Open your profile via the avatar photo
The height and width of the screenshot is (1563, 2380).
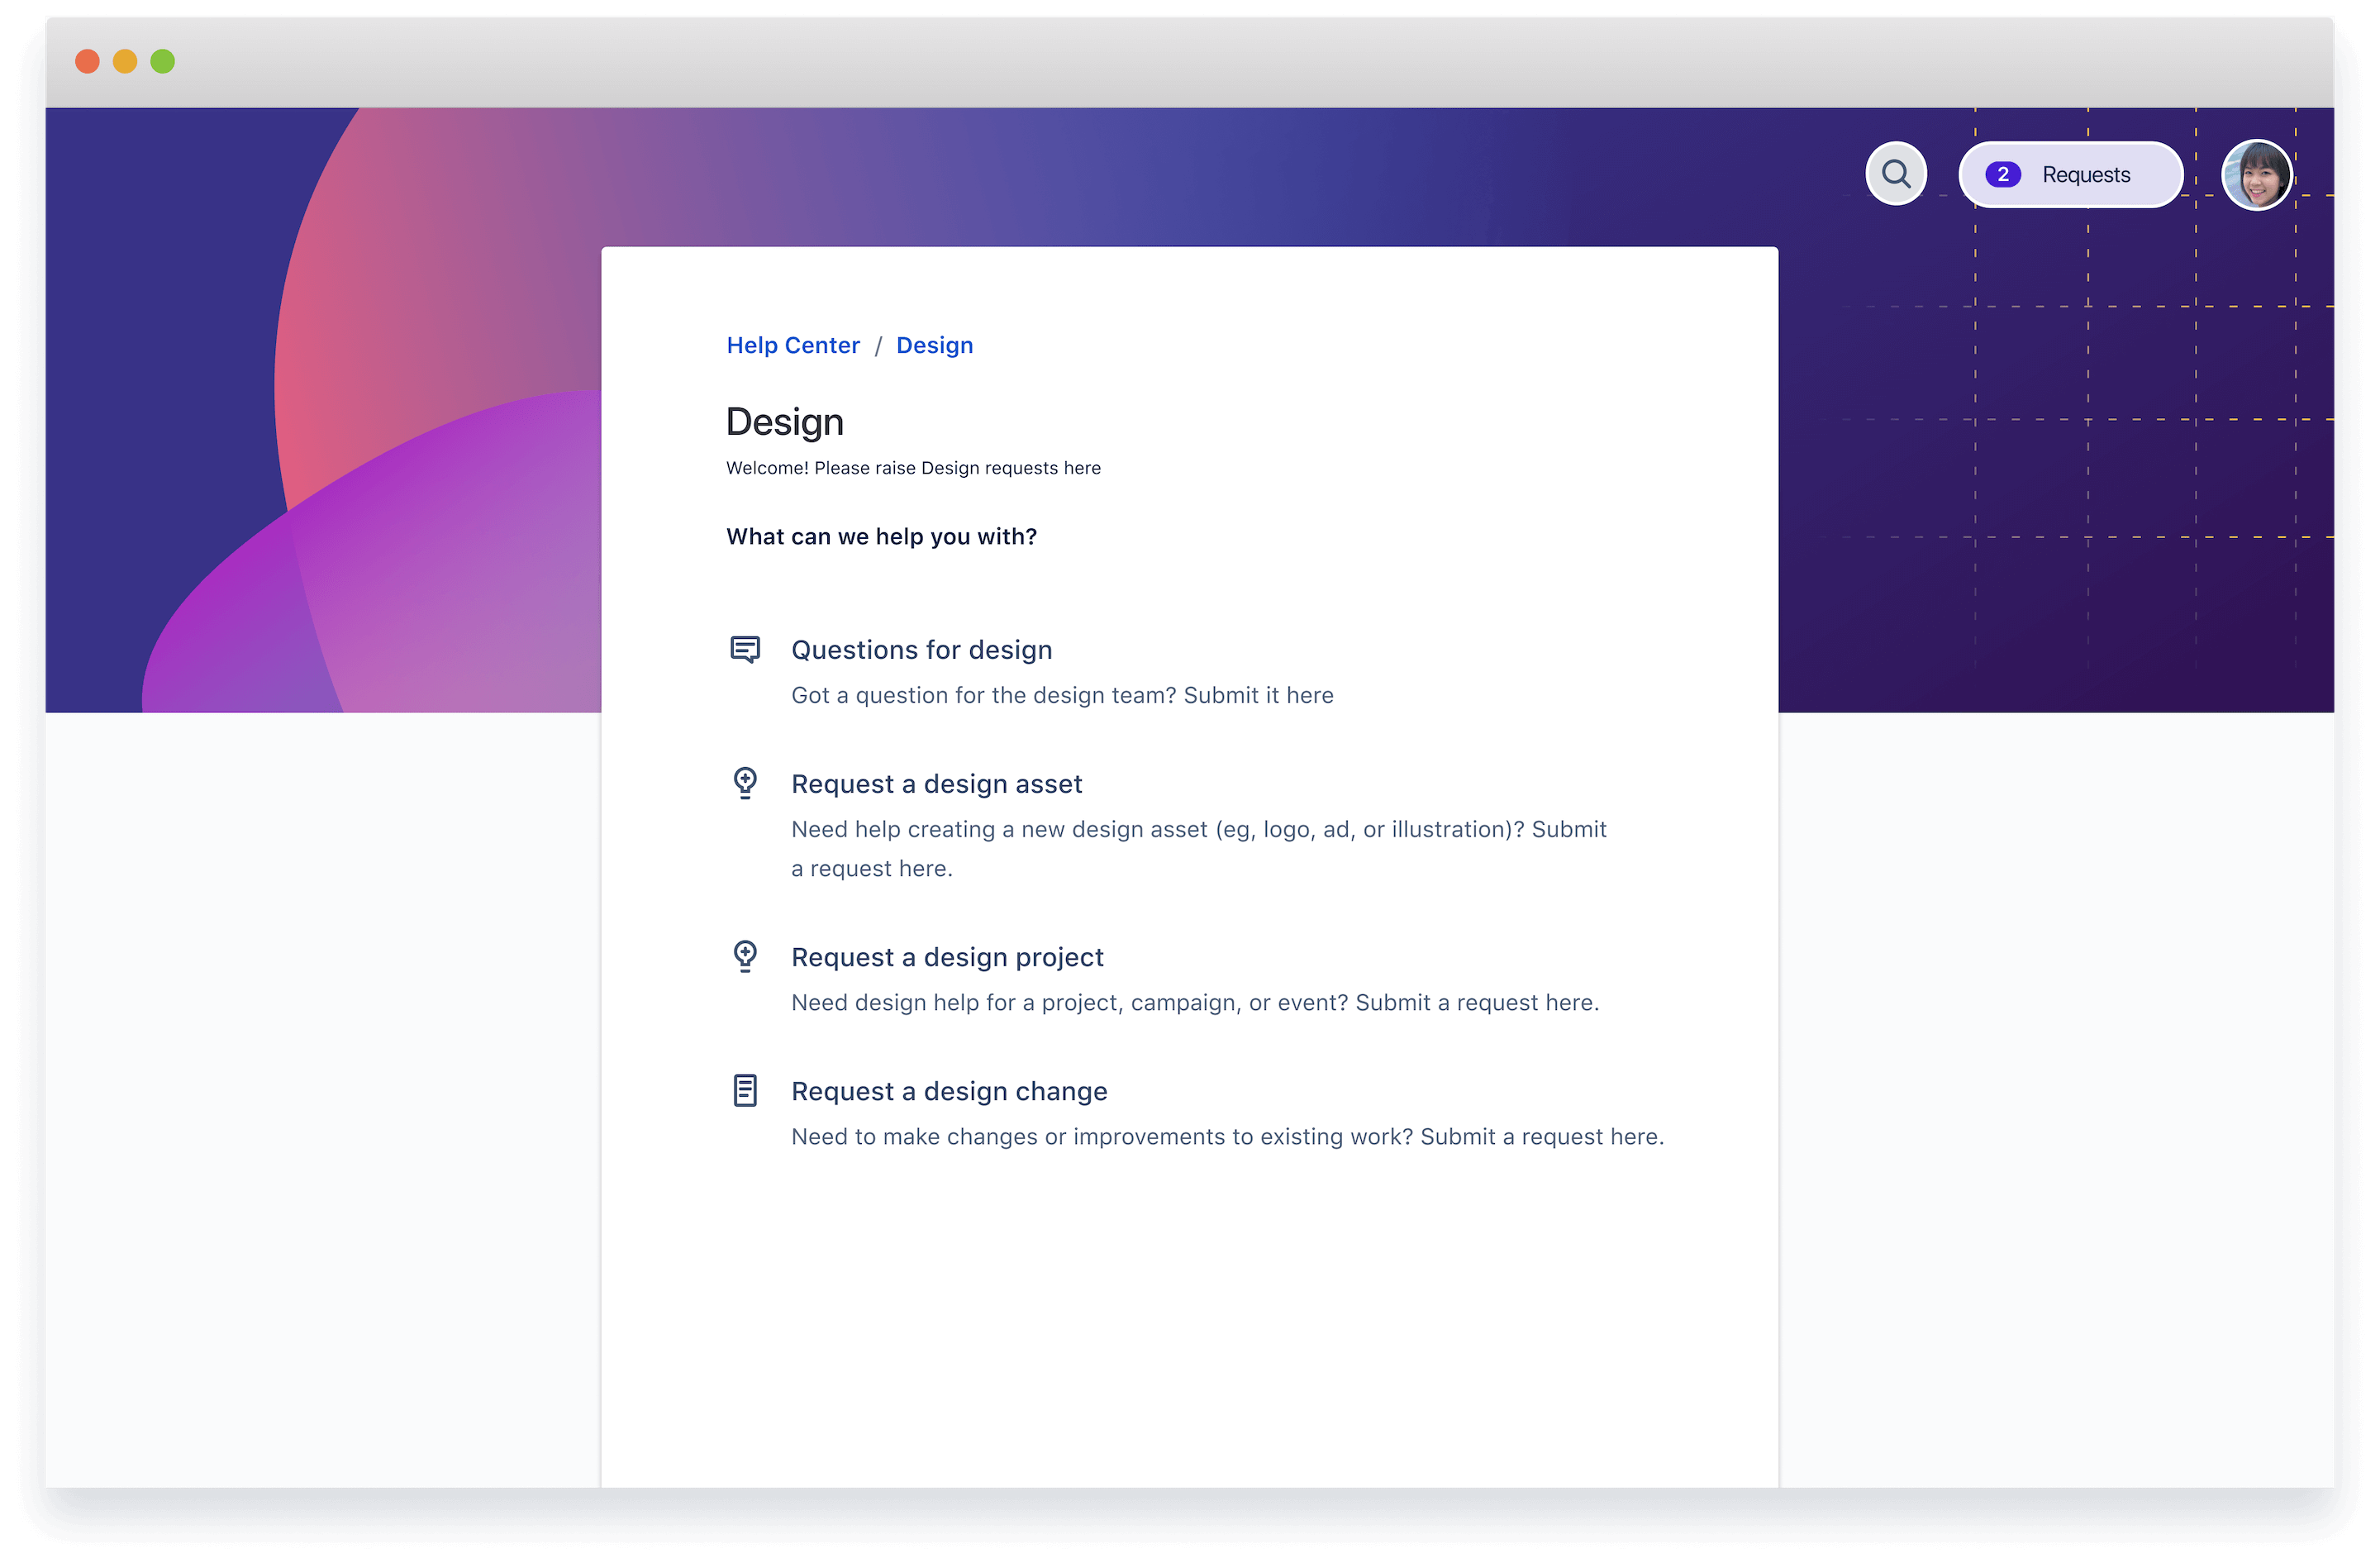tap(2257, 175)
